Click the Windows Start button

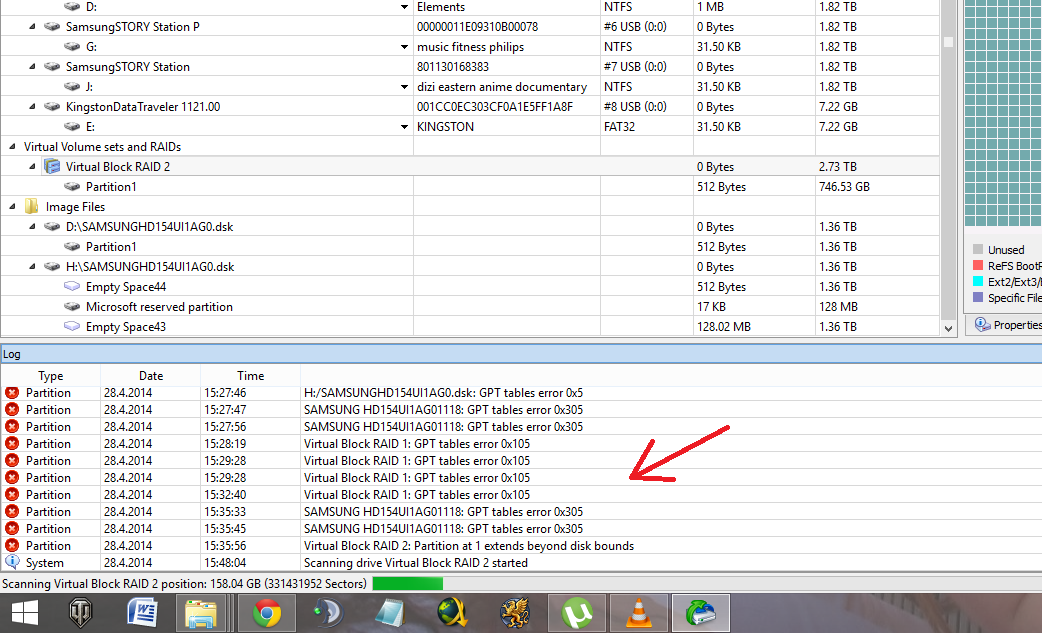click(25, 613)
